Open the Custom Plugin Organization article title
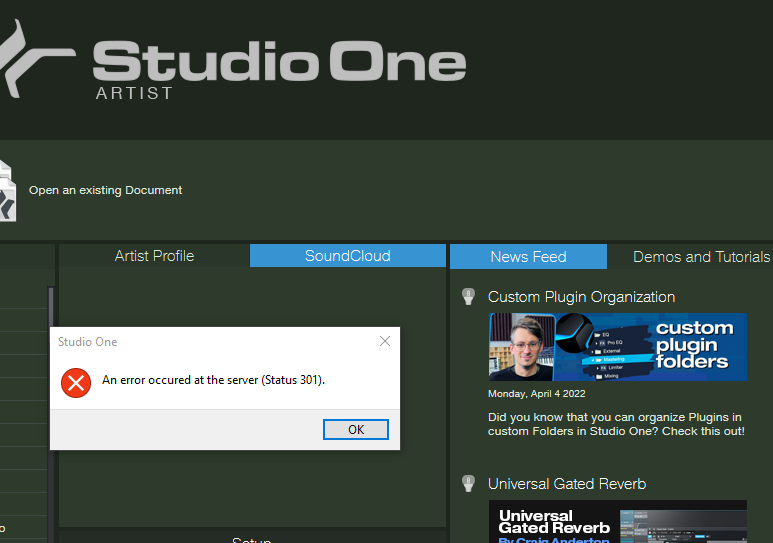 tap(581, 297)
